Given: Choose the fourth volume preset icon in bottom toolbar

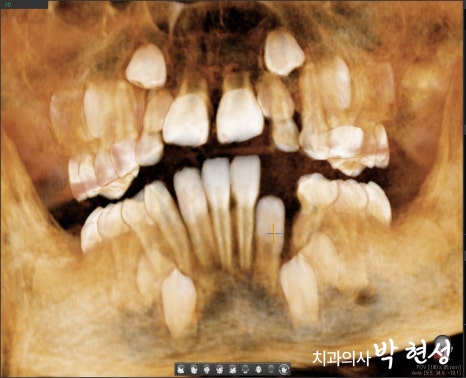Looking at the screenshot, I should (220, 369).
